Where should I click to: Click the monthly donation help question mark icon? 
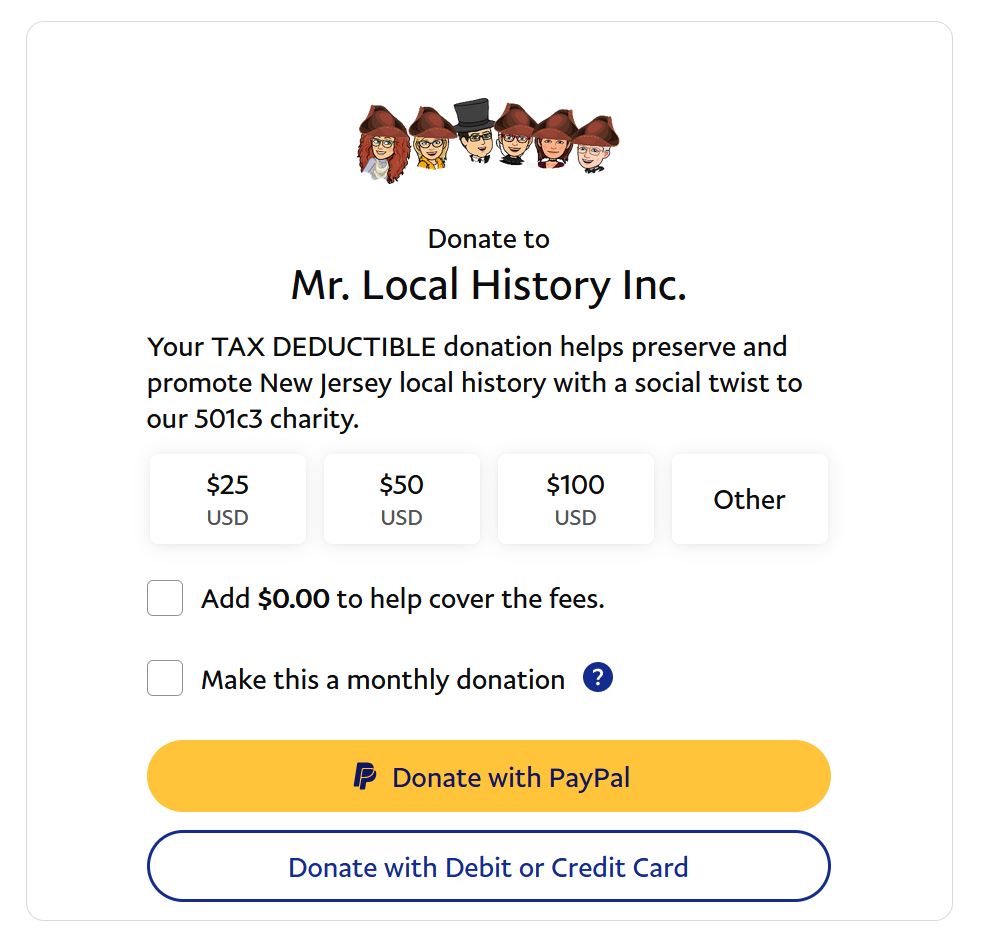click(x=597, y=678)
